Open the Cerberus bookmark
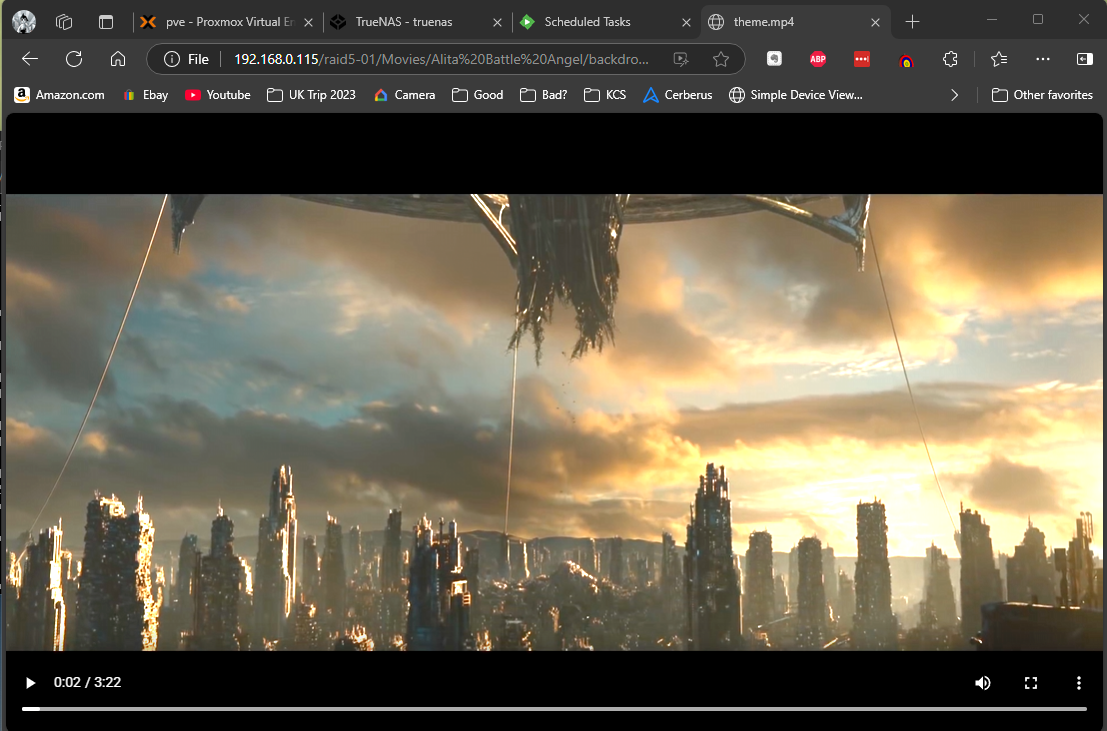 click(678, 95)
